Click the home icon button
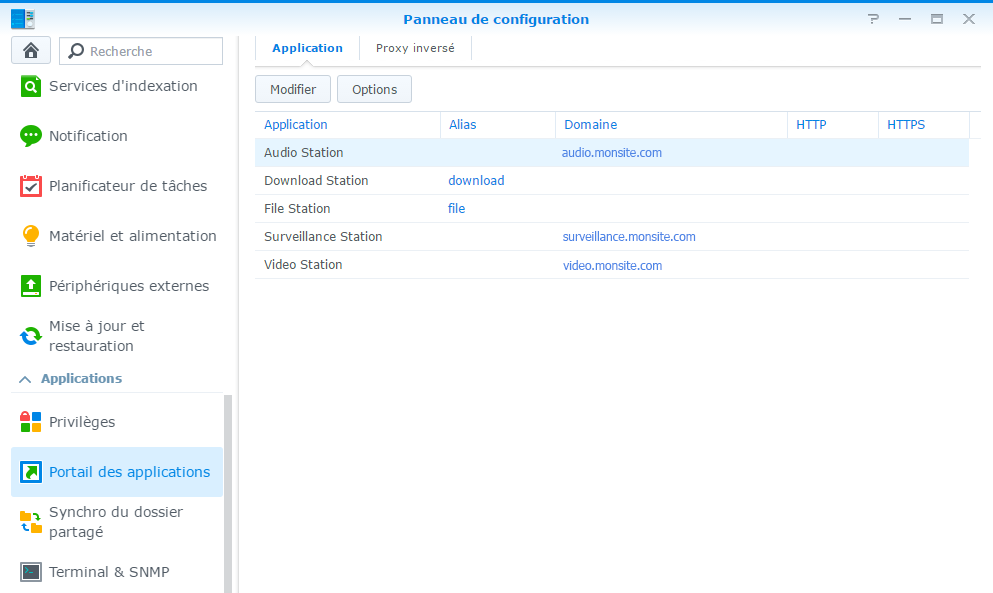 coord(30,51)
